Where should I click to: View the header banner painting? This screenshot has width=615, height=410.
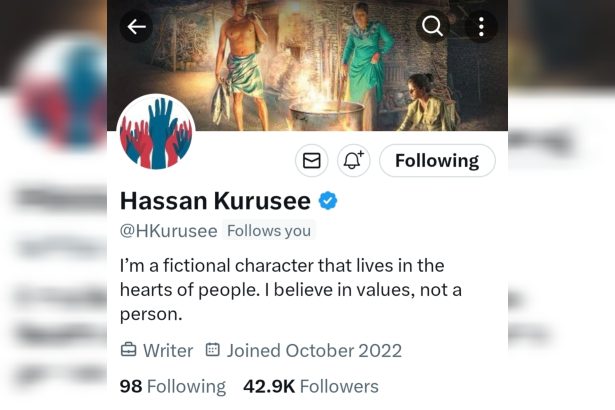pos(308,65)
